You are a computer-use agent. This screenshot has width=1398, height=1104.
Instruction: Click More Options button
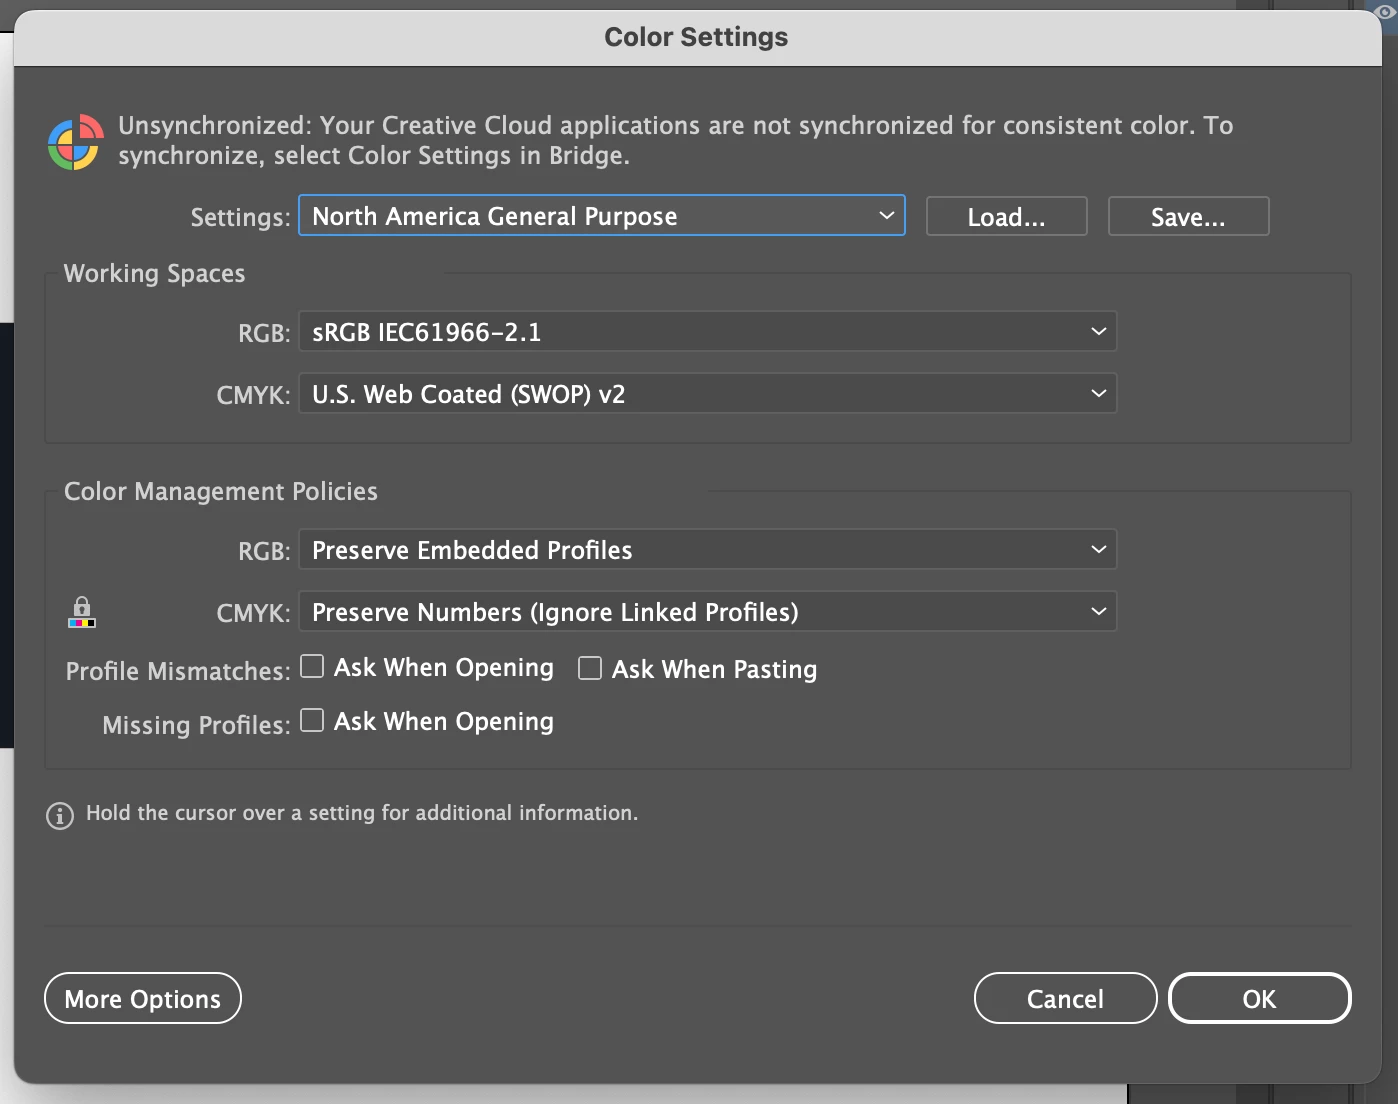[143, 999]
